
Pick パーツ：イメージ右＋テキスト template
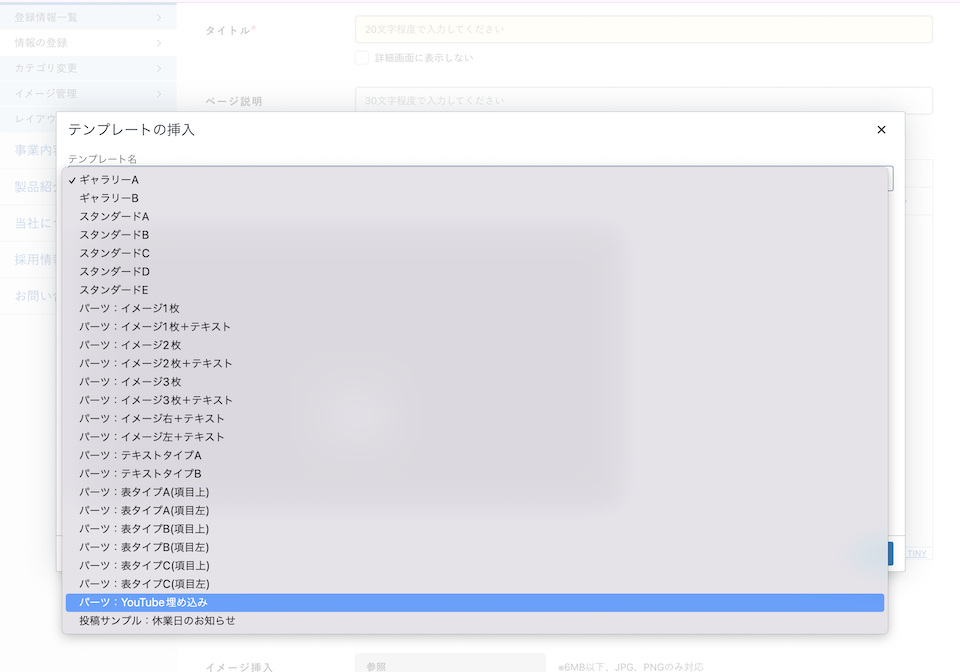coord(152,418)
